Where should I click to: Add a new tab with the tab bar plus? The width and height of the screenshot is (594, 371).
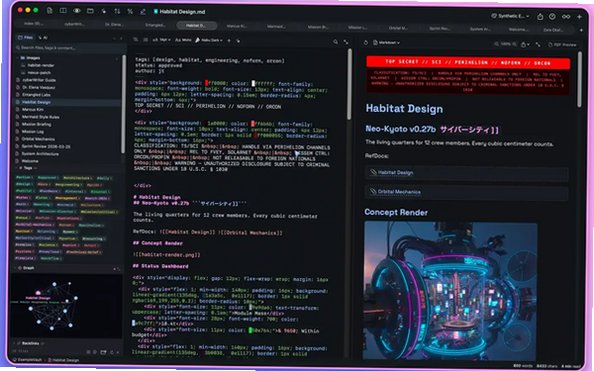tap(581, 30)
